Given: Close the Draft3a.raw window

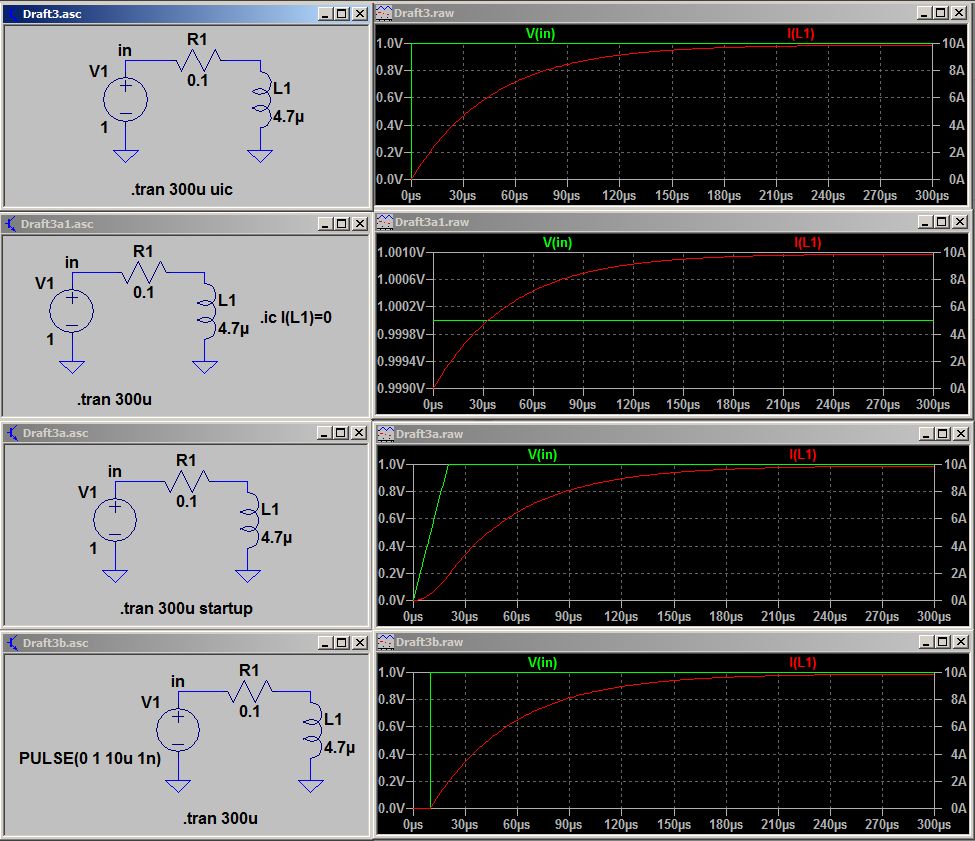Looking at the screenshot, I should [x=961, y=433].
